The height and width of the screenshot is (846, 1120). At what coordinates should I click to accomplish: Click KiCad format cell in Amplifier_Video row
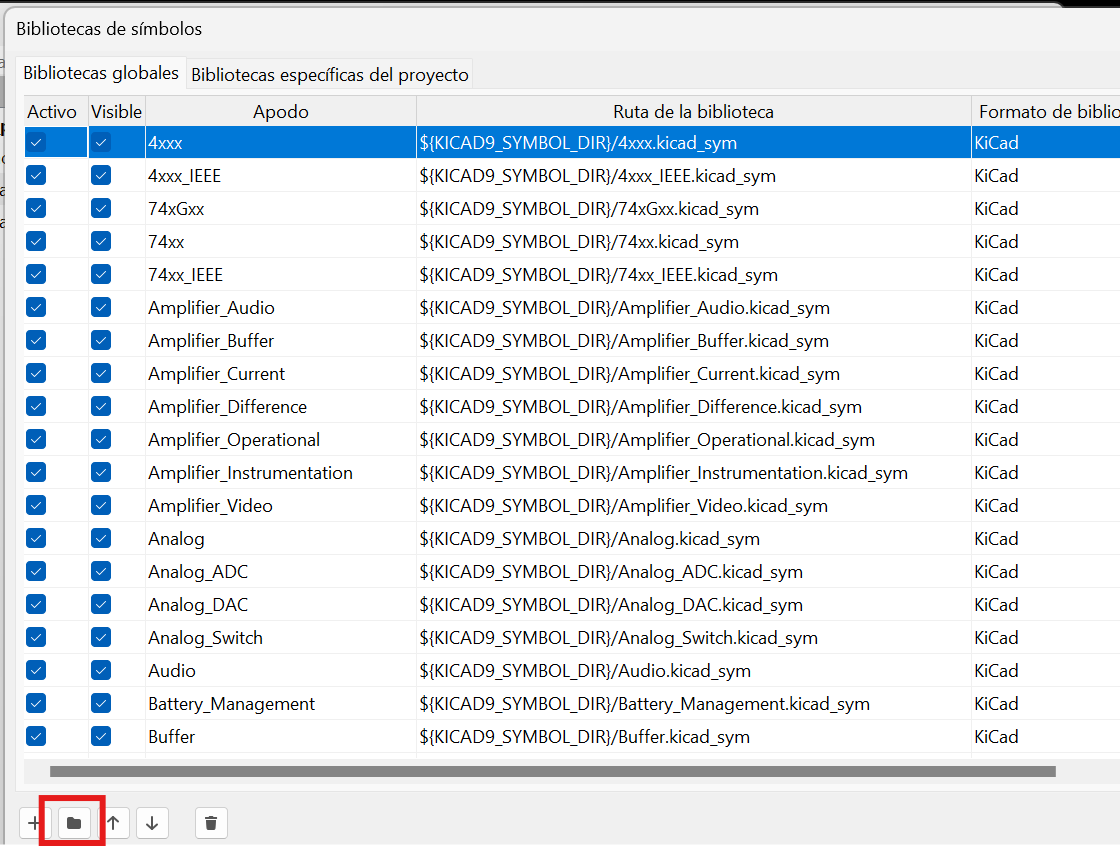1046,505
